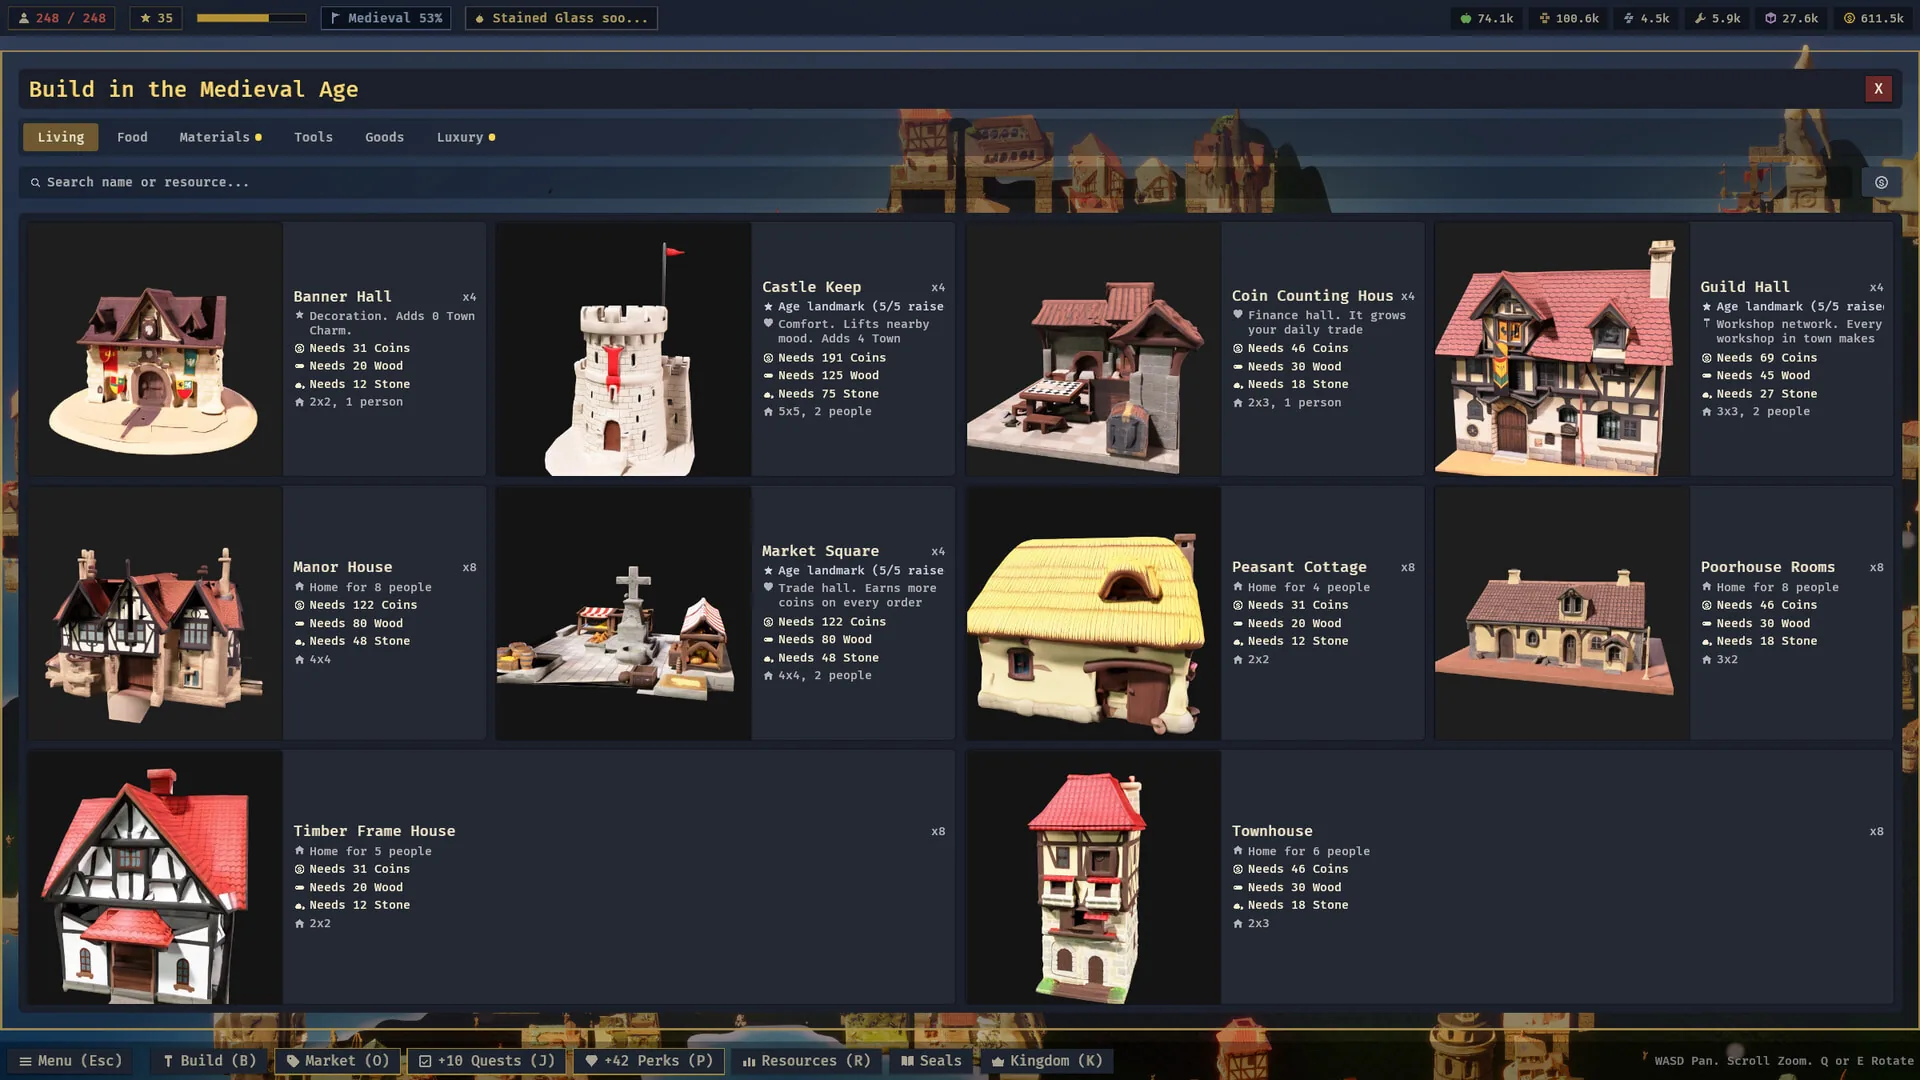
Task: Choose the Peasant Cottage thumbnail
Action: click(x=1093, y=613)
